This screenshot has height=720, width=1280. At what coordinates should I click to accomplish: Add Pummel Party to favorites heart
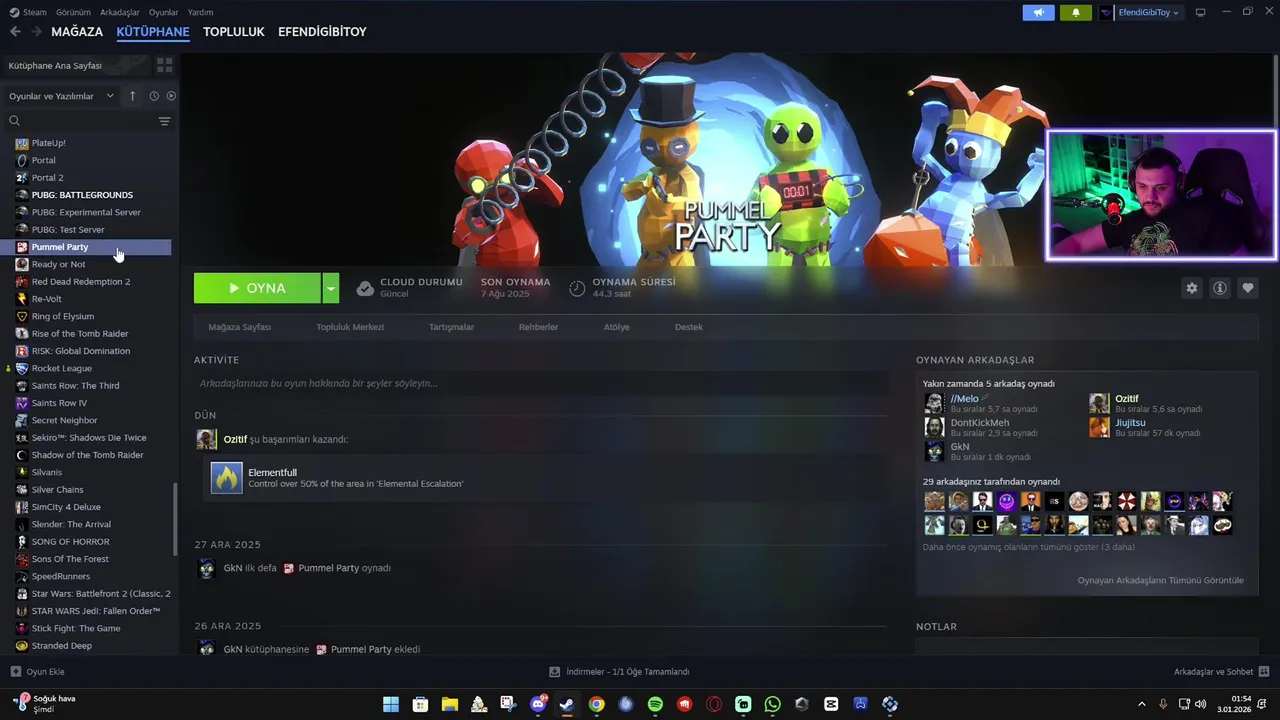(1247, 288)
